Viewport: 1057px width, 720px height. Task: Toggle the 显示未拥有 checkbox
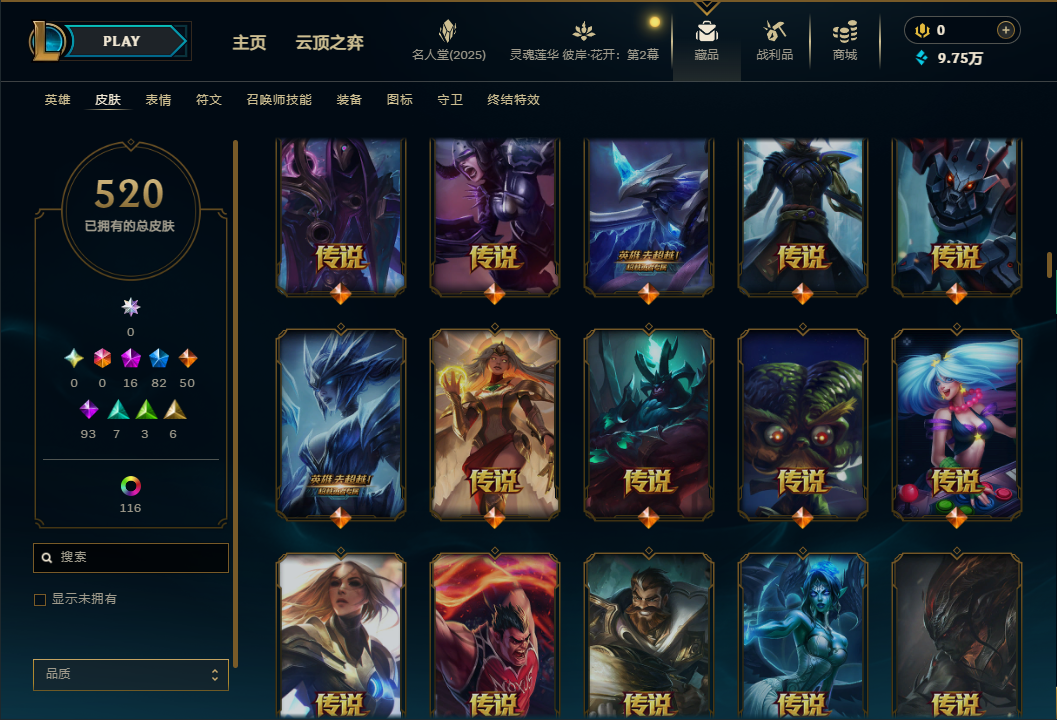point(40,599)
